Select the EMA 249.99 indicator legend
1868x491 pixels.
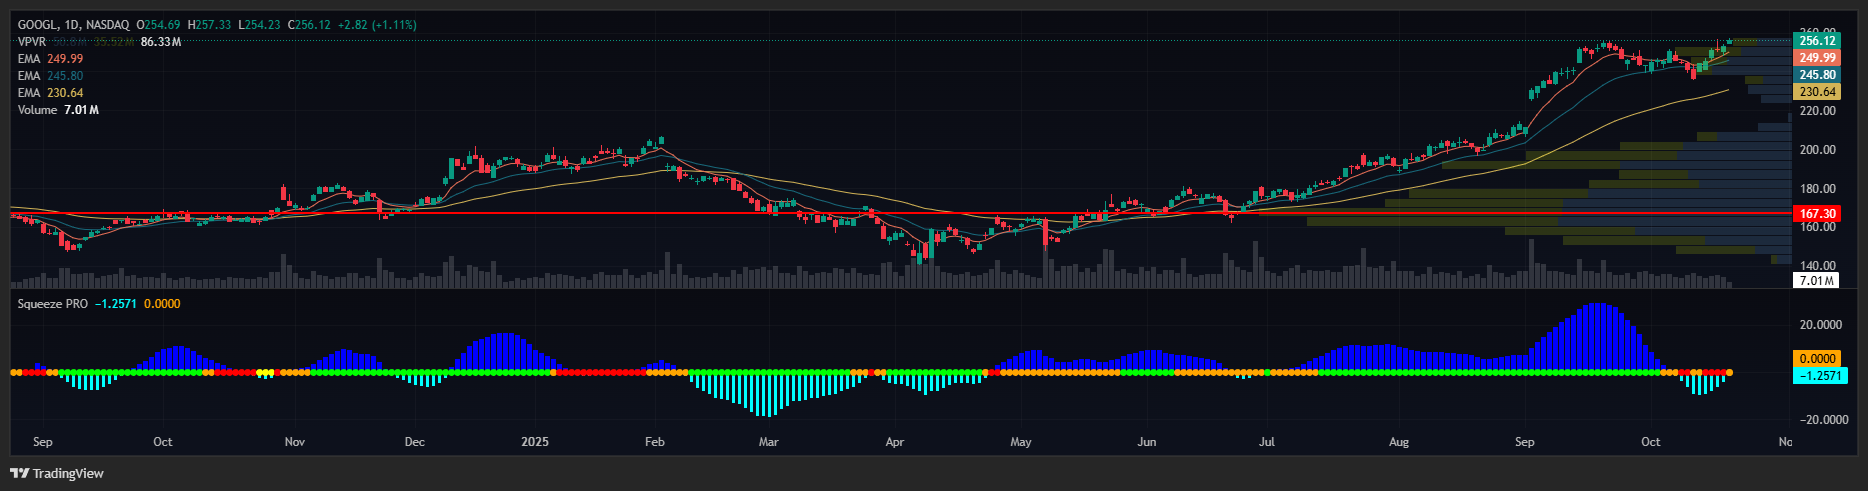[50, 59]
